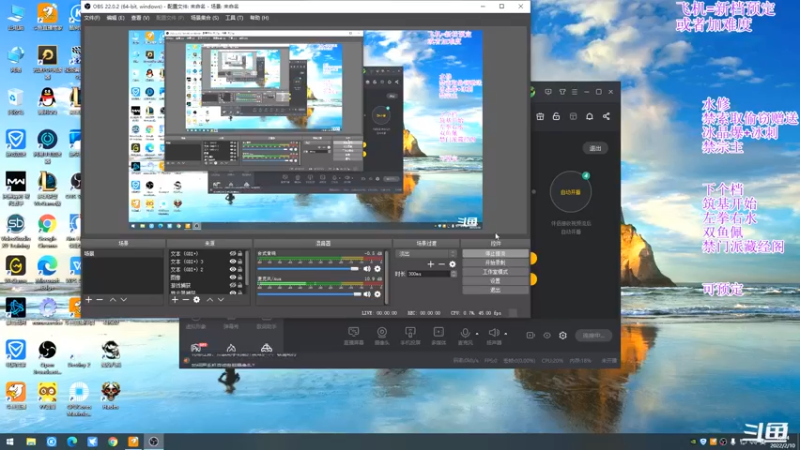Open phone casting icon in bottom streaming toolbar
The width and height of the screenshot is (800, 450).
click(x=410, y=332)
